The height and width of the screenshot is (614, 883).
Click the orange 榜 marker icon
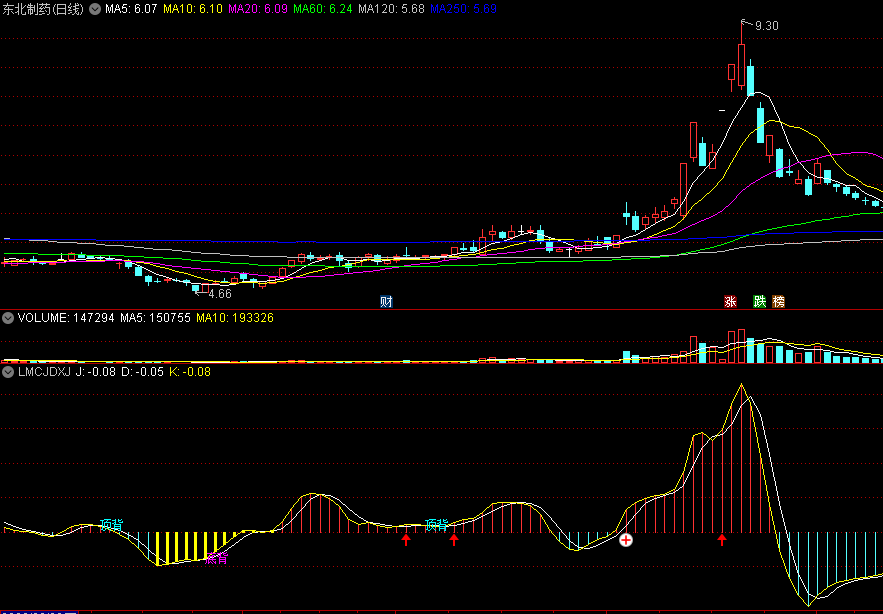(778, 301)
